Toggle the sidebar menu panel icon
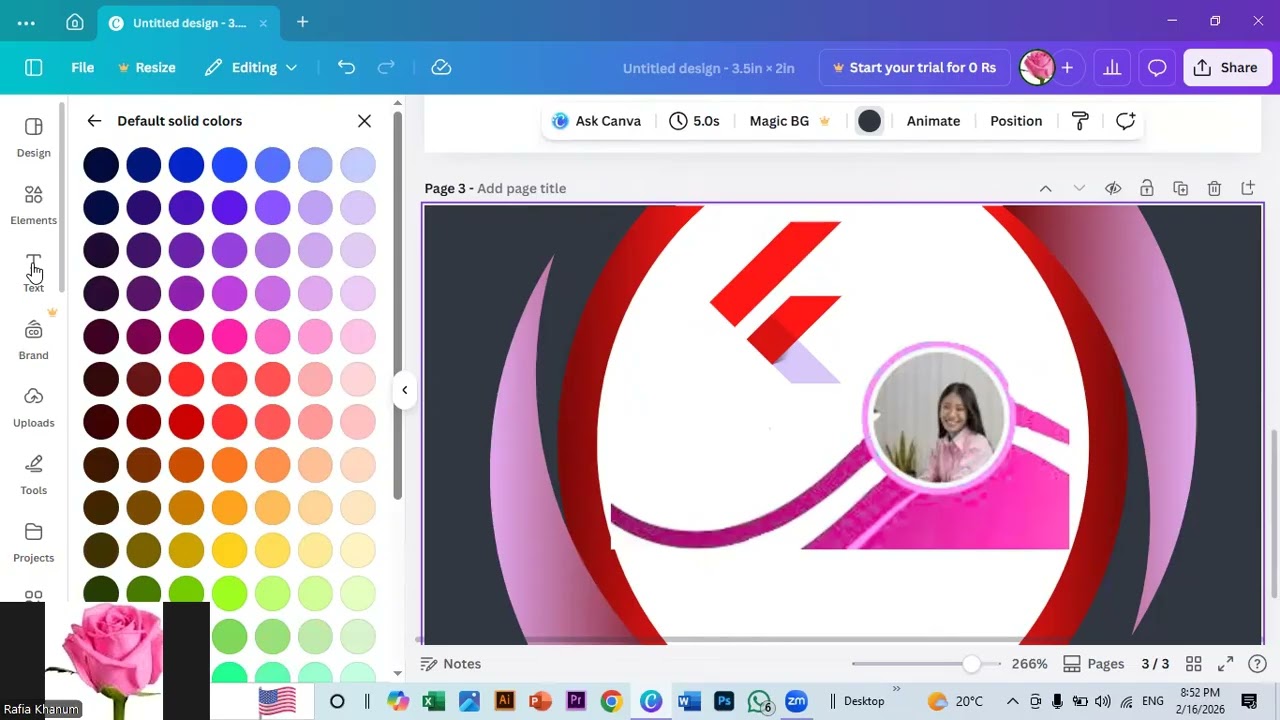This screenshot has width=1280, height=720. [34, 68]
